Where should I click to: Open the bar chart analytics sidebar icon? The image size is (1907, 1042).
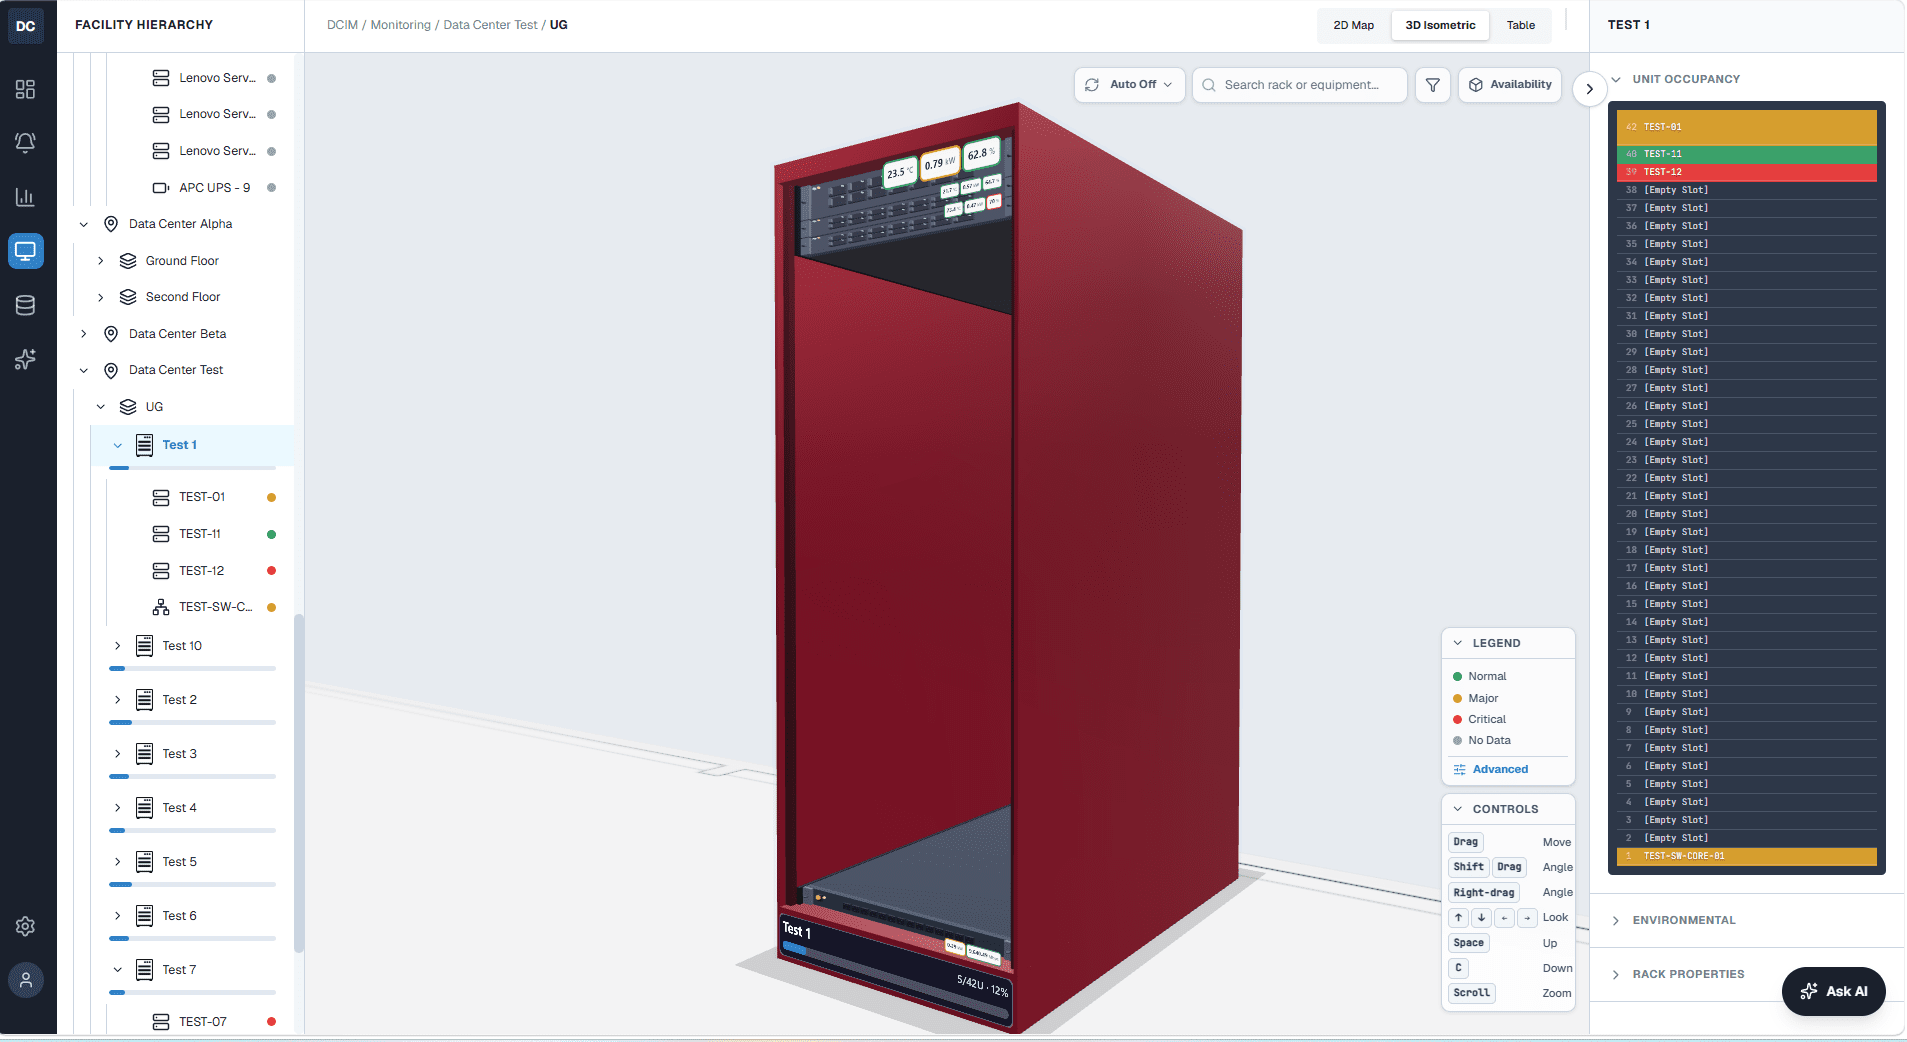pyautogui.click(x=26, y=196)
